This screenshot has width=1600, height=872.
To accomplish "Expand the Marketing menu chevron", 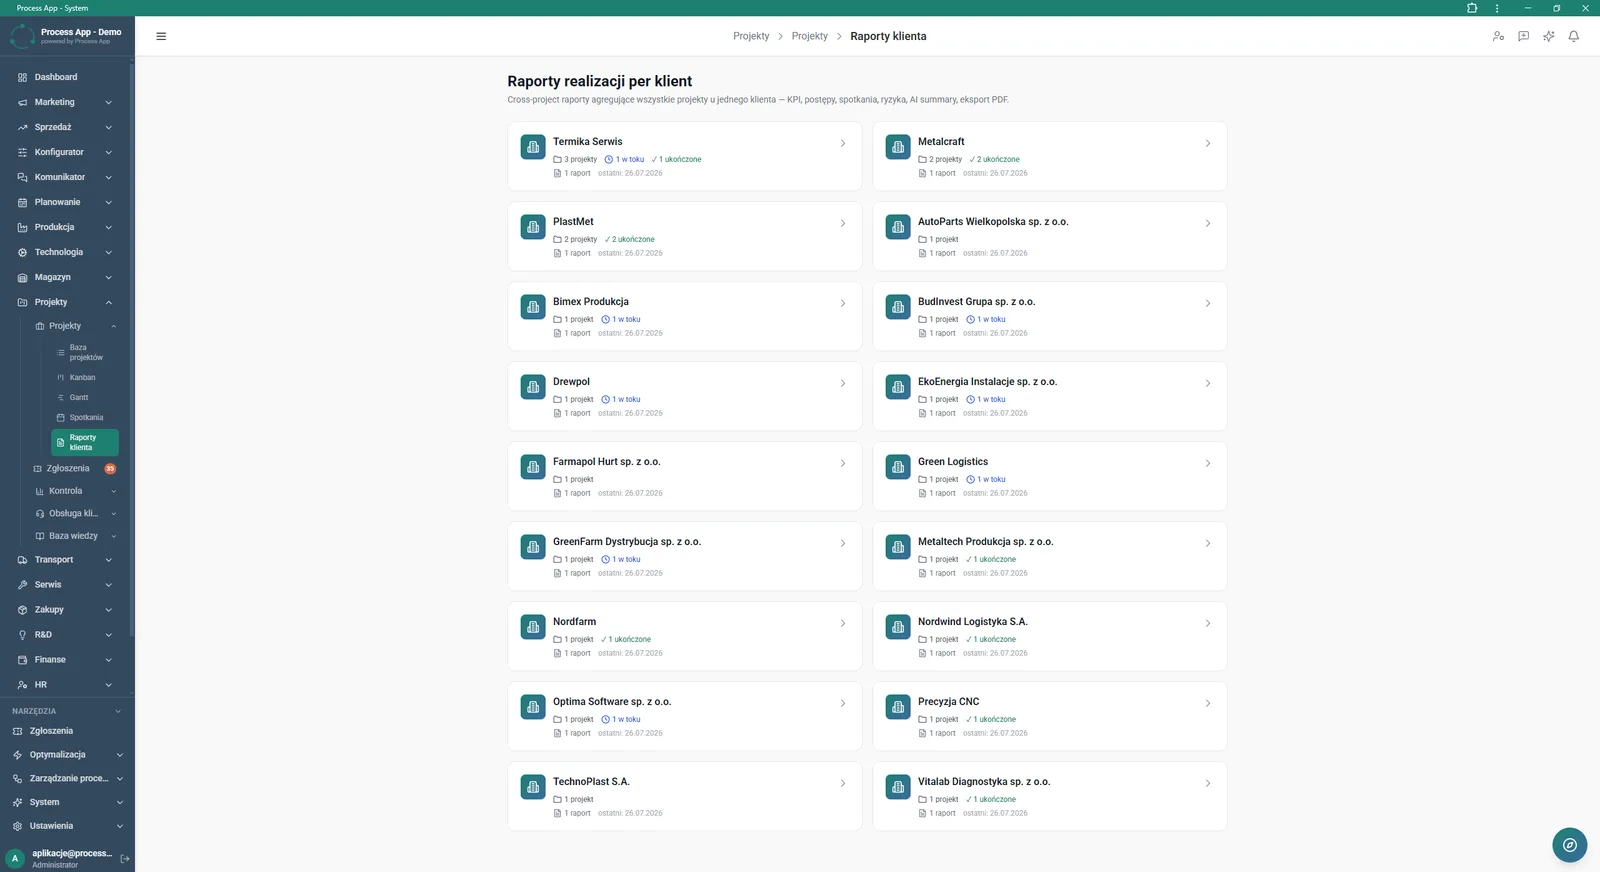I will click(108, 102).
